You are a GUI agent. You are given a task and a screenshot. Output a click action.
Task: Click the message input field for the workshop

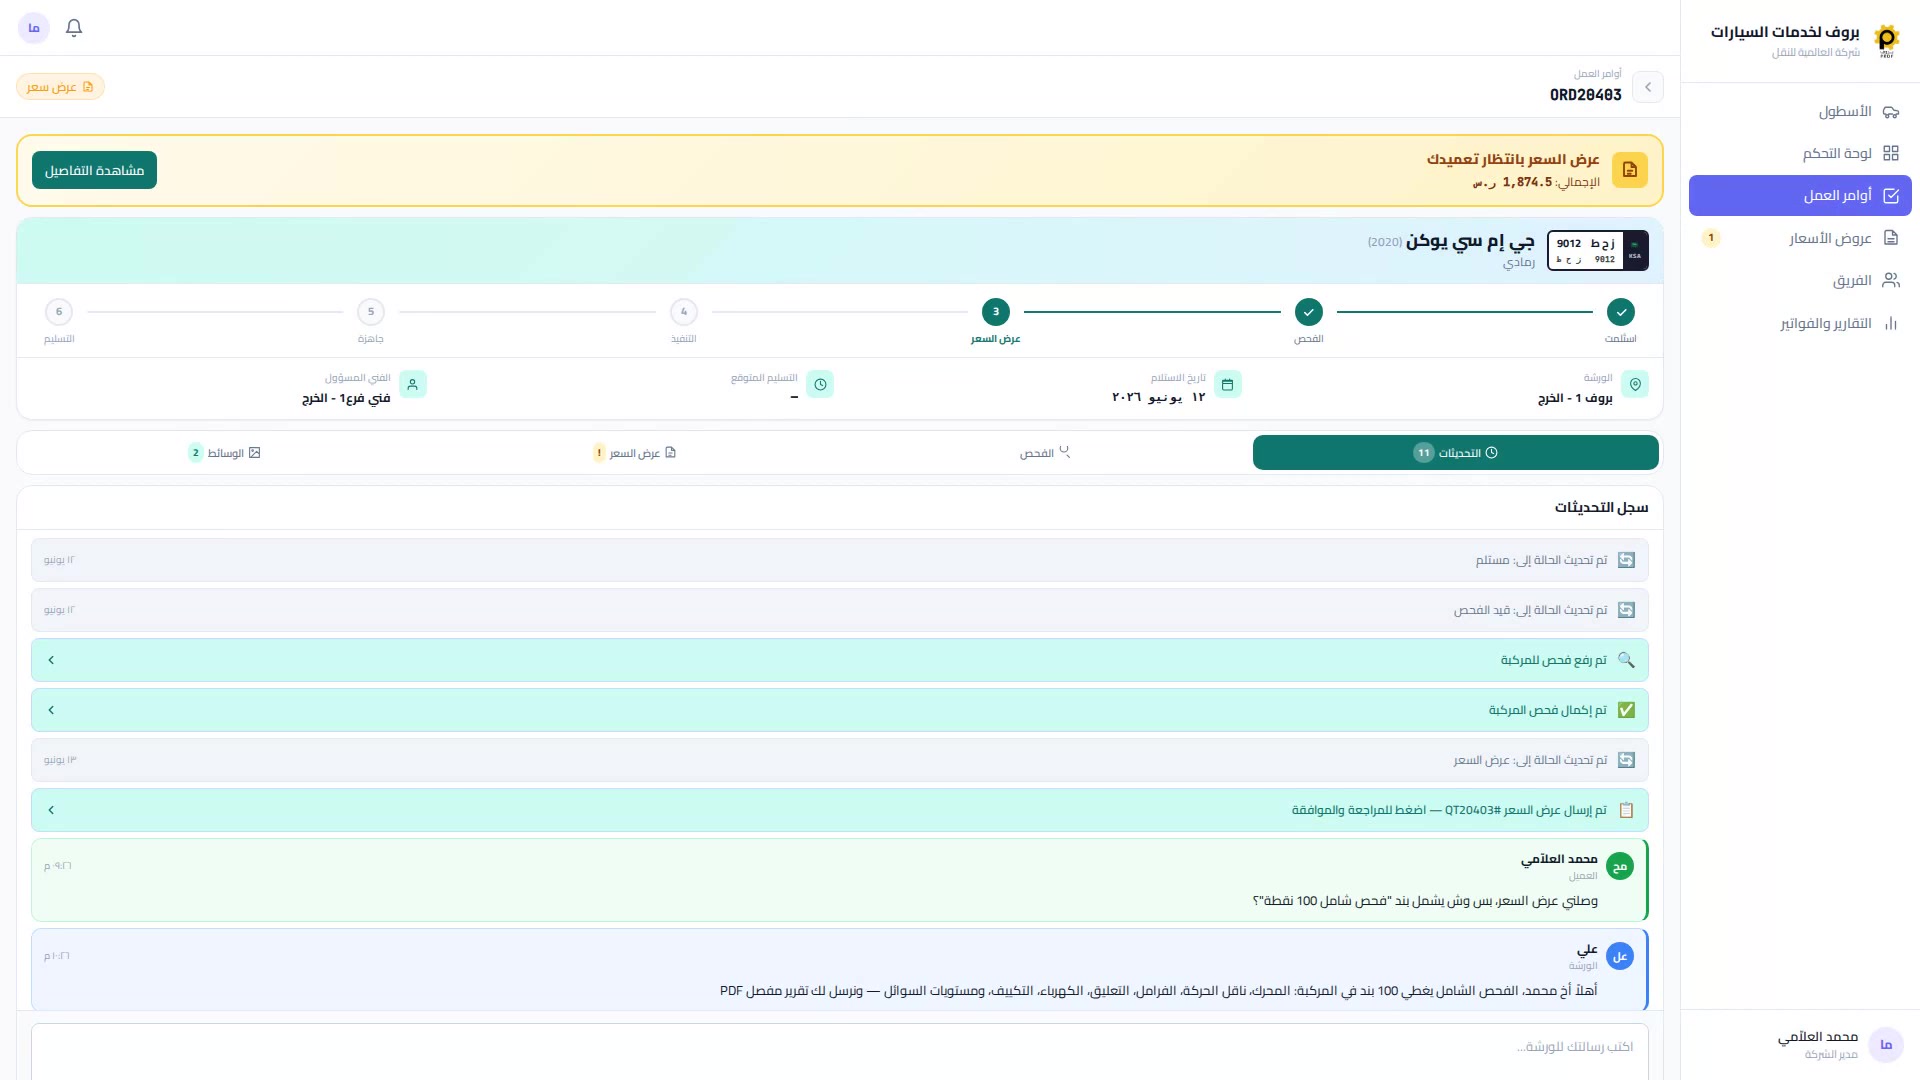[x=840, y=1050]
